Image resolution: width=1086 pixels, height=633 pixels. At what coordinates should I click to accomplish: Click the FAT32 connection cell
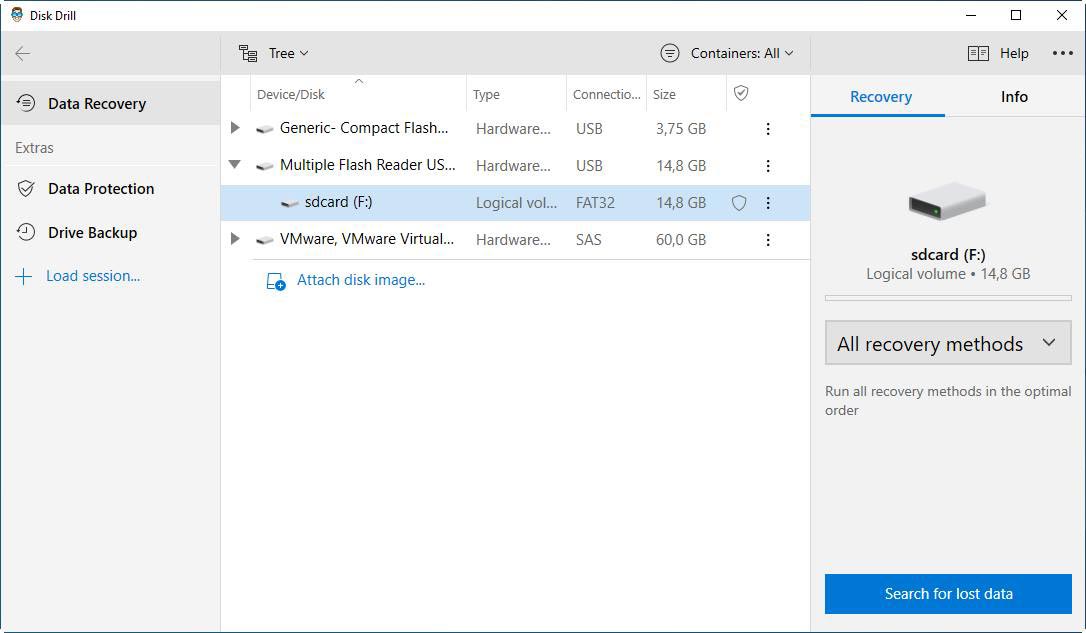(x=595, y=203)
